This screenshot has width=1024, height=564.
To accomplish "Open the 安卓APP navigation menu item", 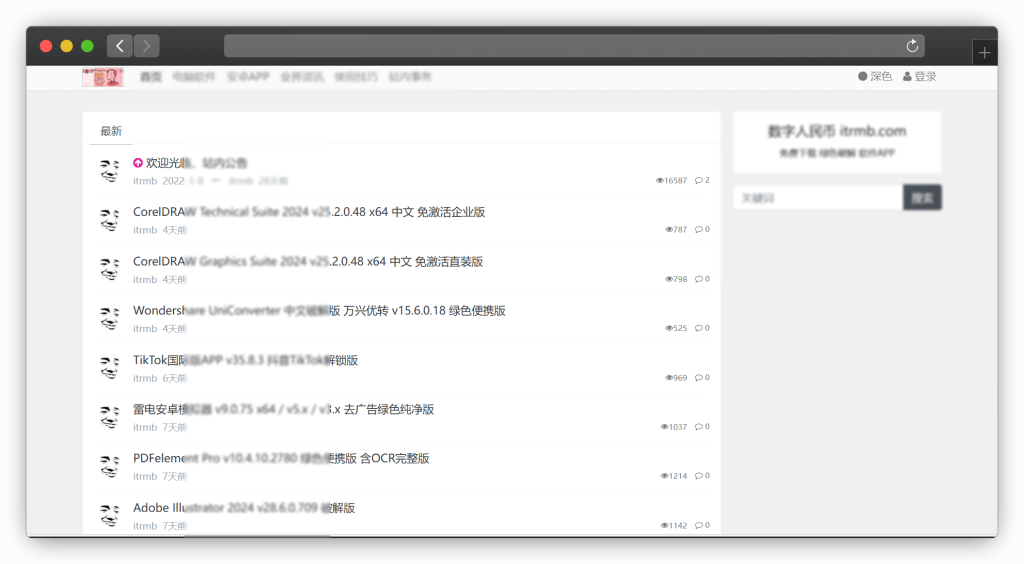I will click(x=248, y=76).
